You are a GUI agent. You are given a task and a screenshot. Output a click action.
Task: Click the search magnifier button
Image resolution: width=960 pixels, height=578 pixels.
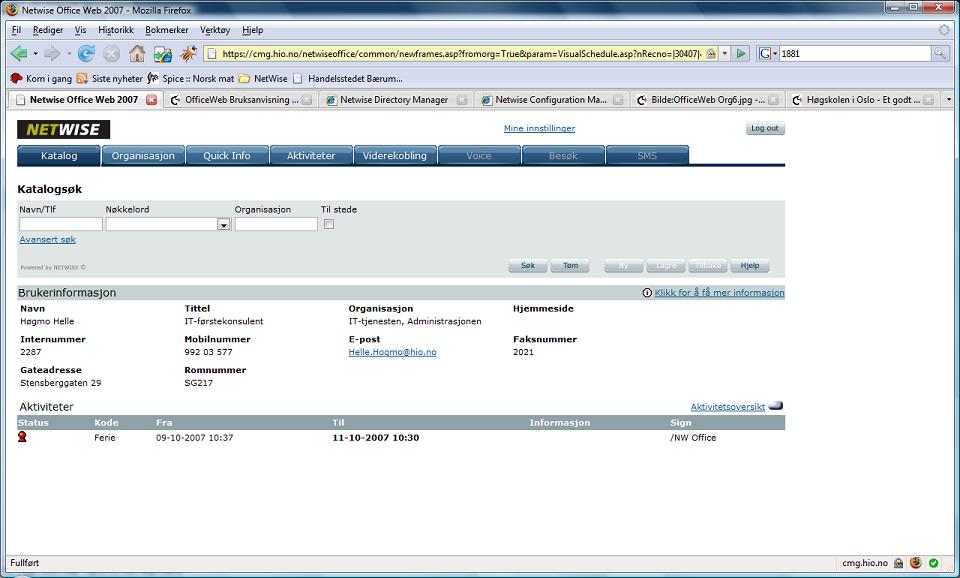[x=939, y=54]
